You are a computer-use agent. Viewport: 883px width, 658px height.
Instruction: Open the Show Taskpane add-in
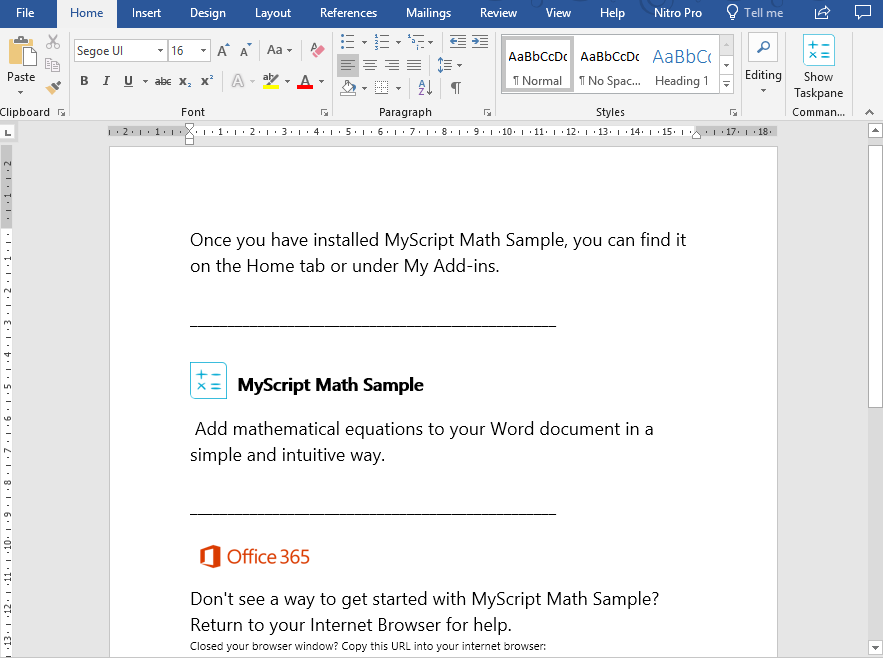(818, 68)
